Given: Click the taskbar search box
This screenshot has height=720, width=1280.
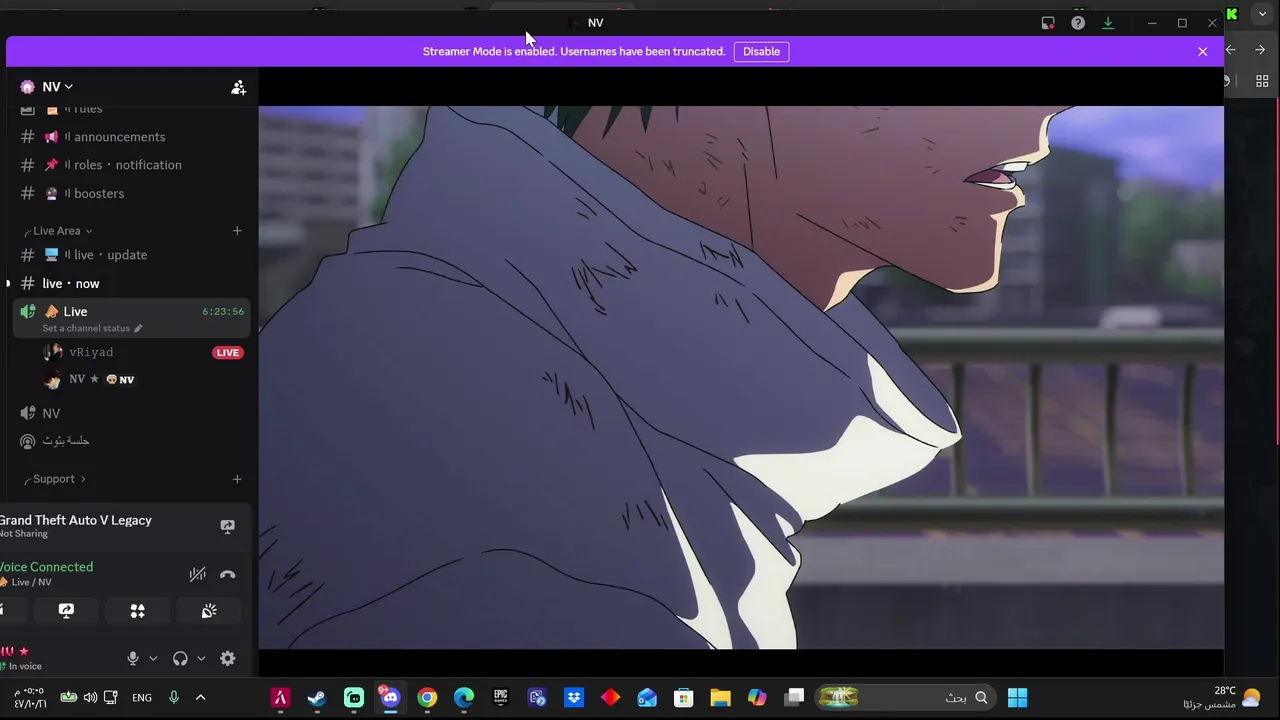Looking at the screenshot, I should [x=906, y=698].
